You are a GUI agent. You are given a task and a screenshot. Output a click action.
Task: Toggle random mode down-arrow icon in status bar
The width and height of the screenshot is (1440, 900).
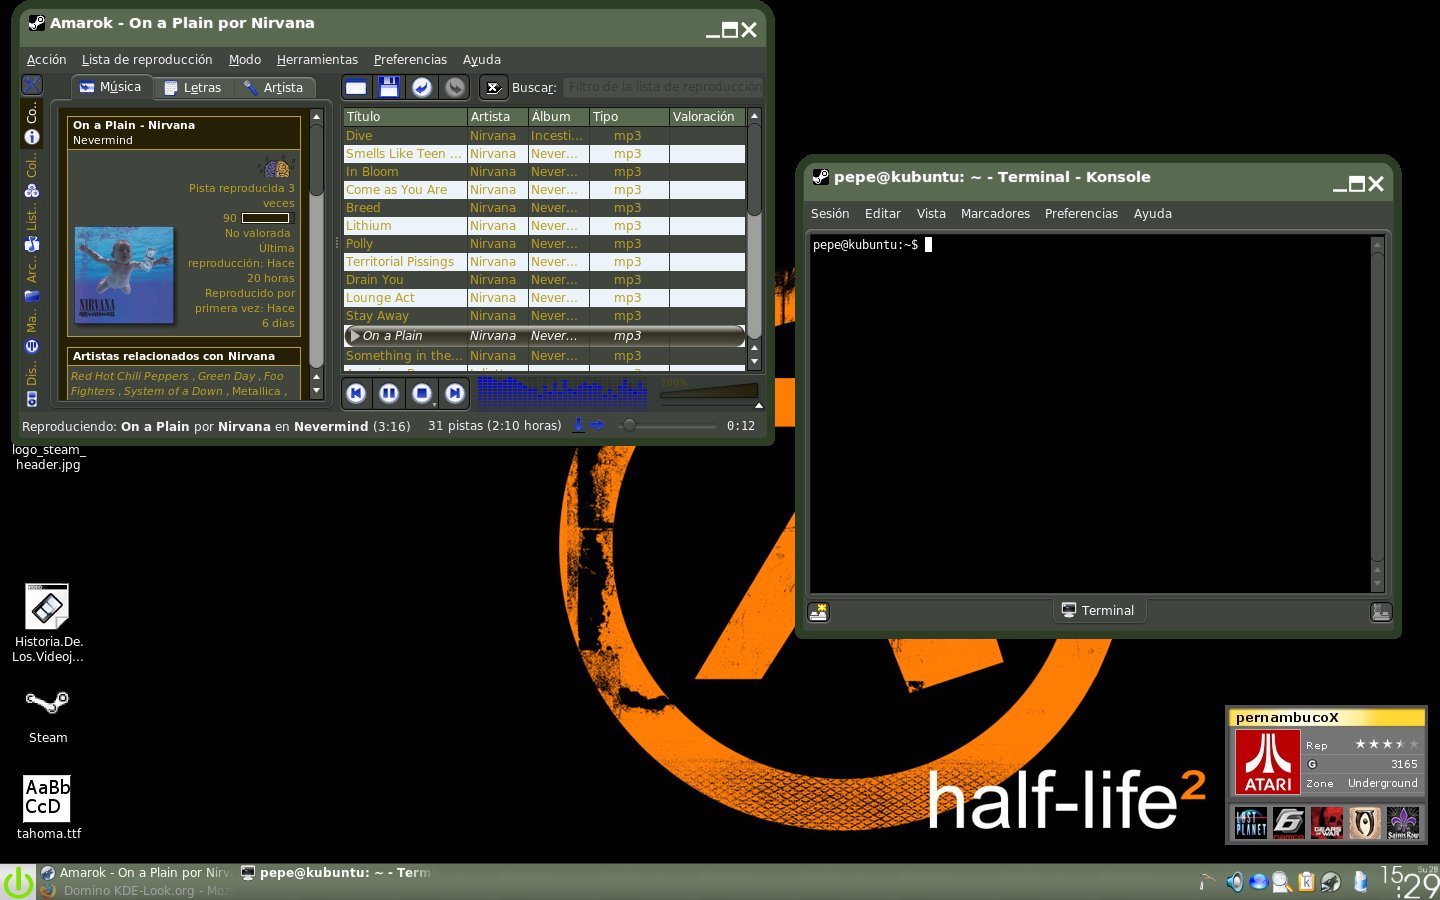(x=578, y=426)
